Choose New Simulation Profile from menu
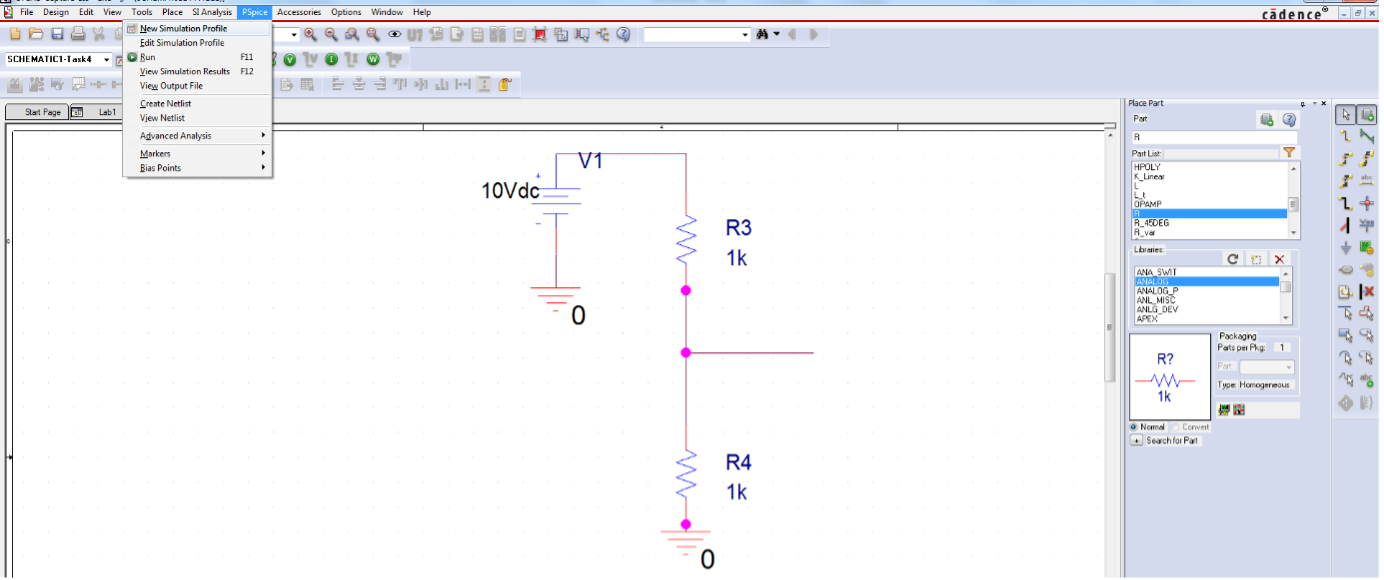 pos(183,29)
